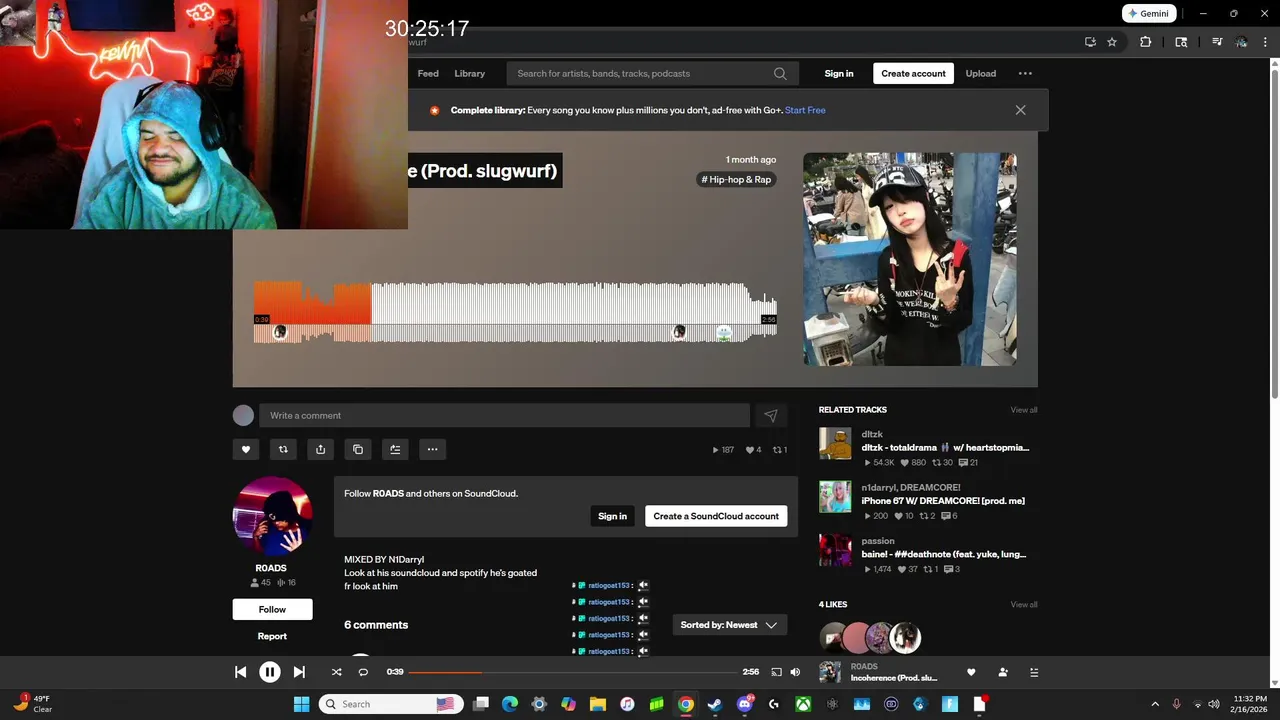
Task: Open dltzk totaldrama track thumbnail
Action: [x=835, y=443]
